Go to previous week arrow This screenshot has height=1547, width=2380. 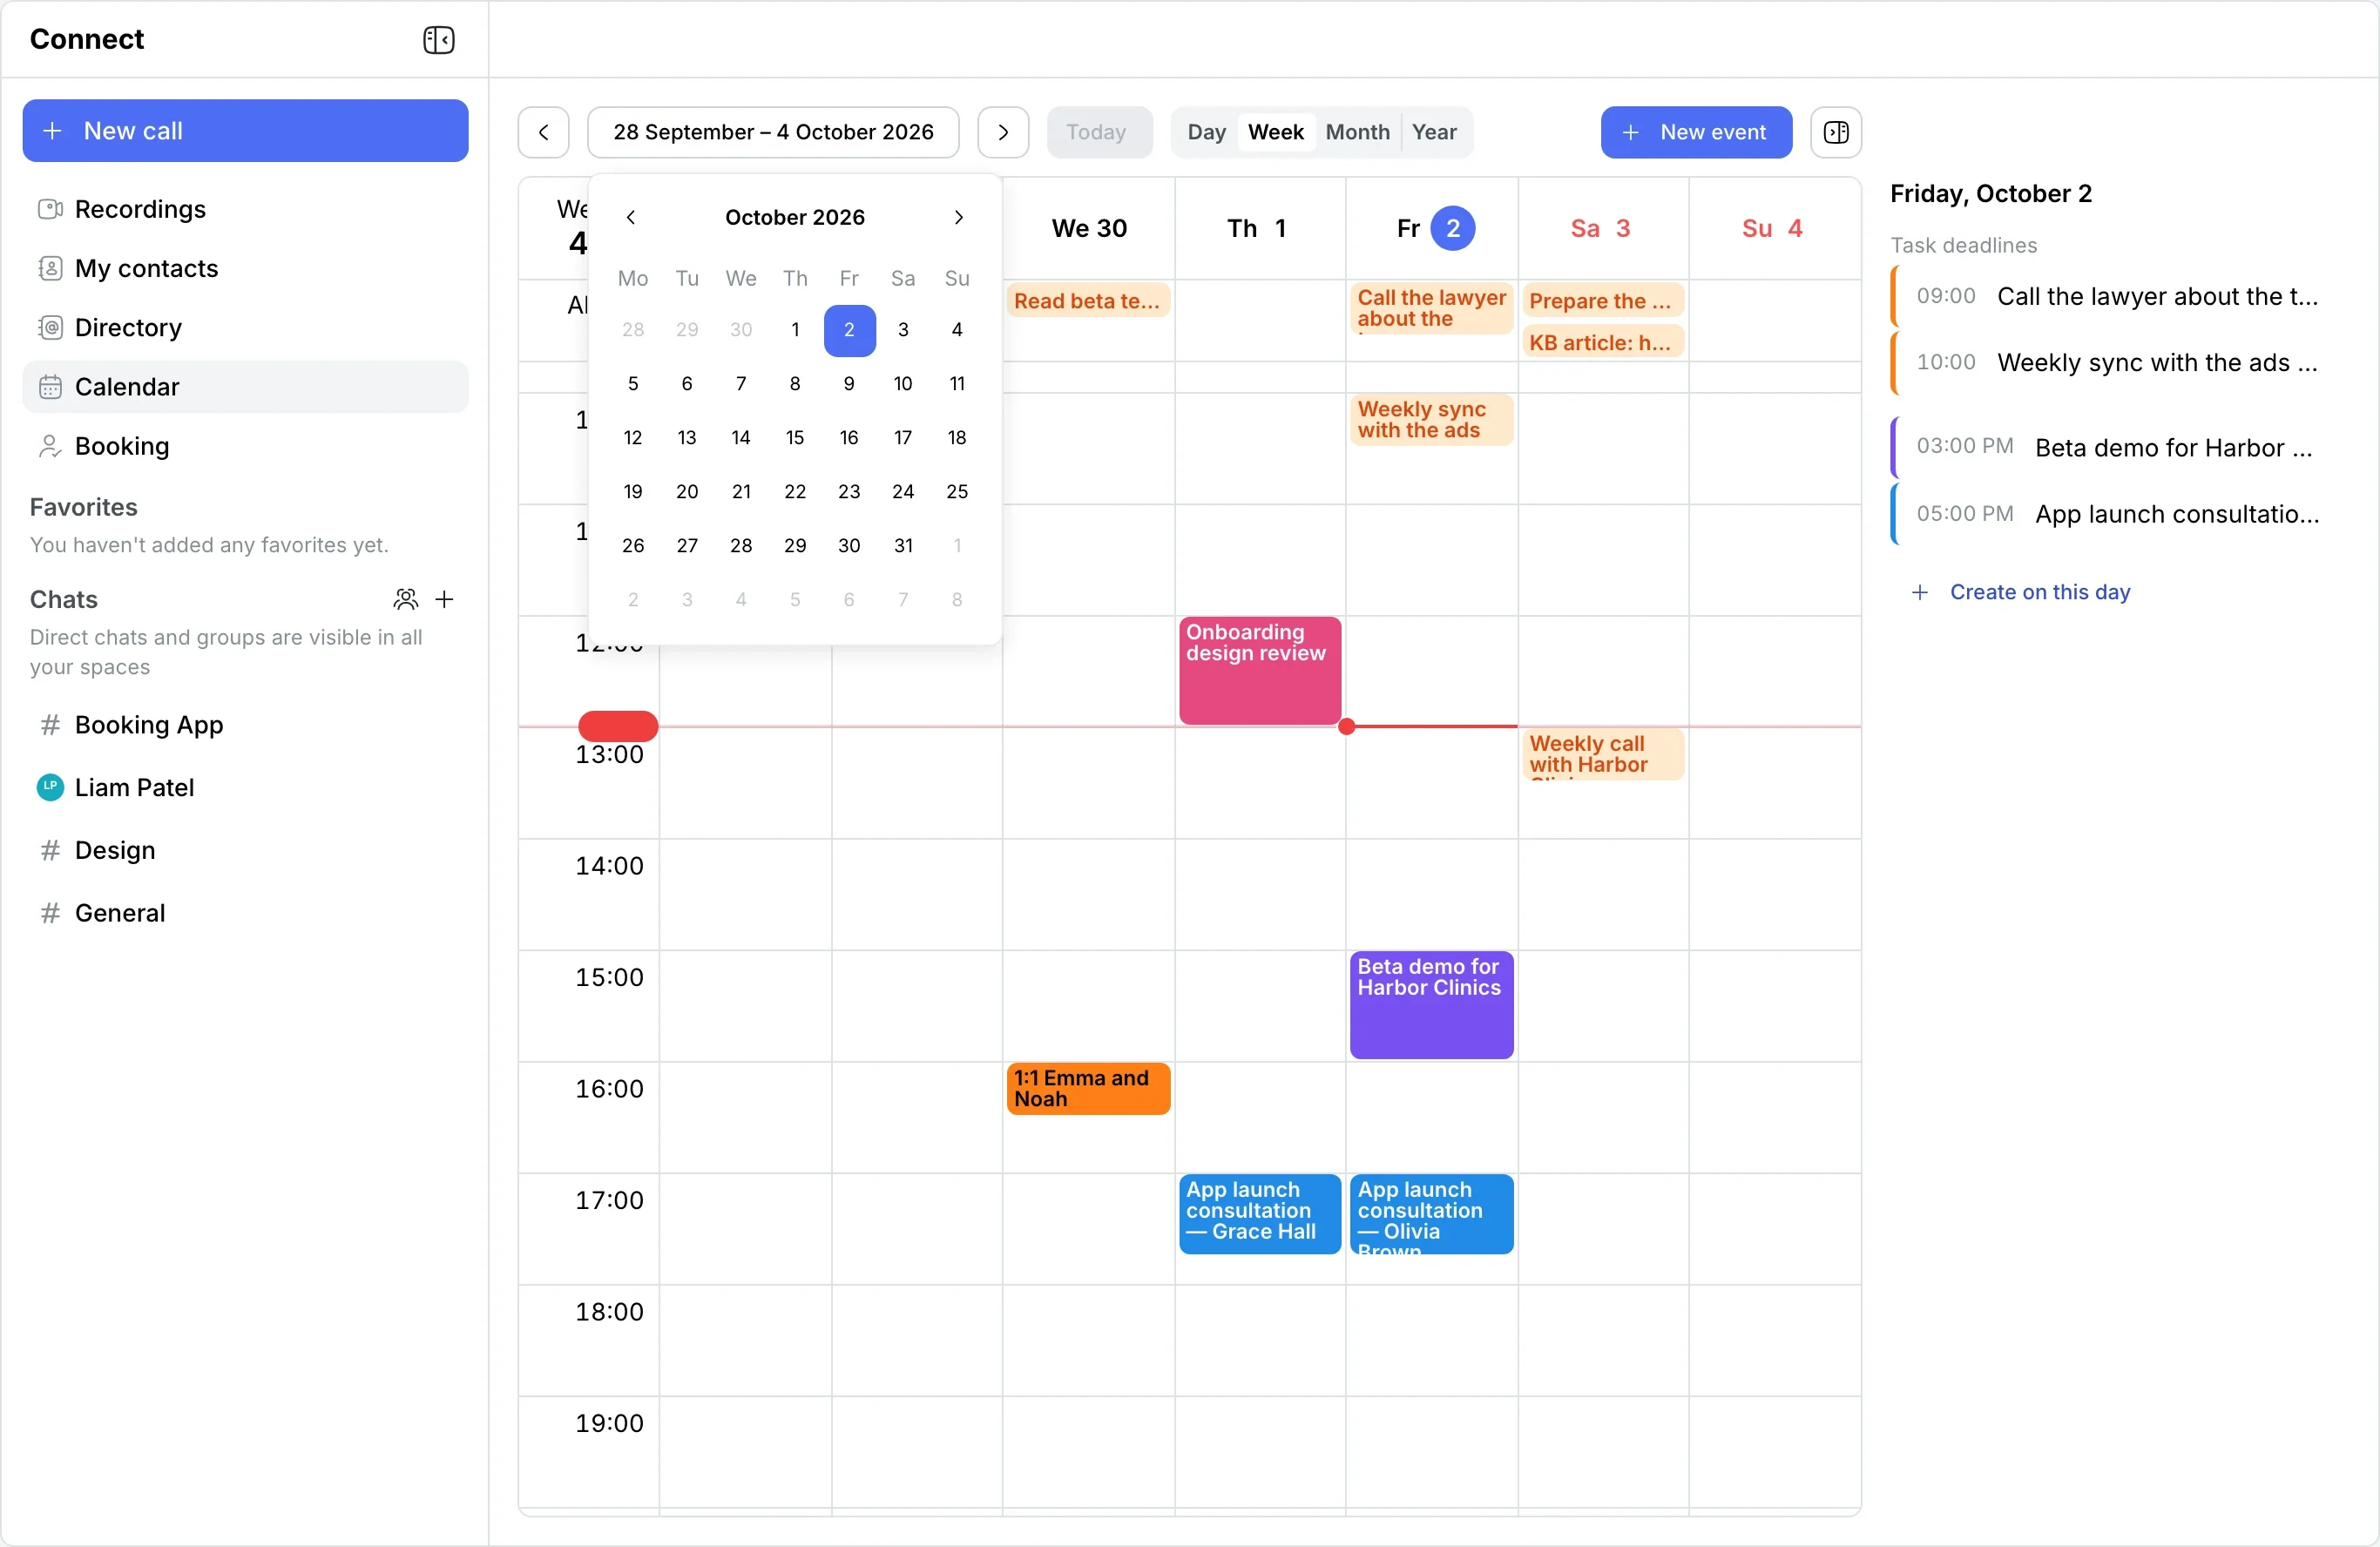543,132
